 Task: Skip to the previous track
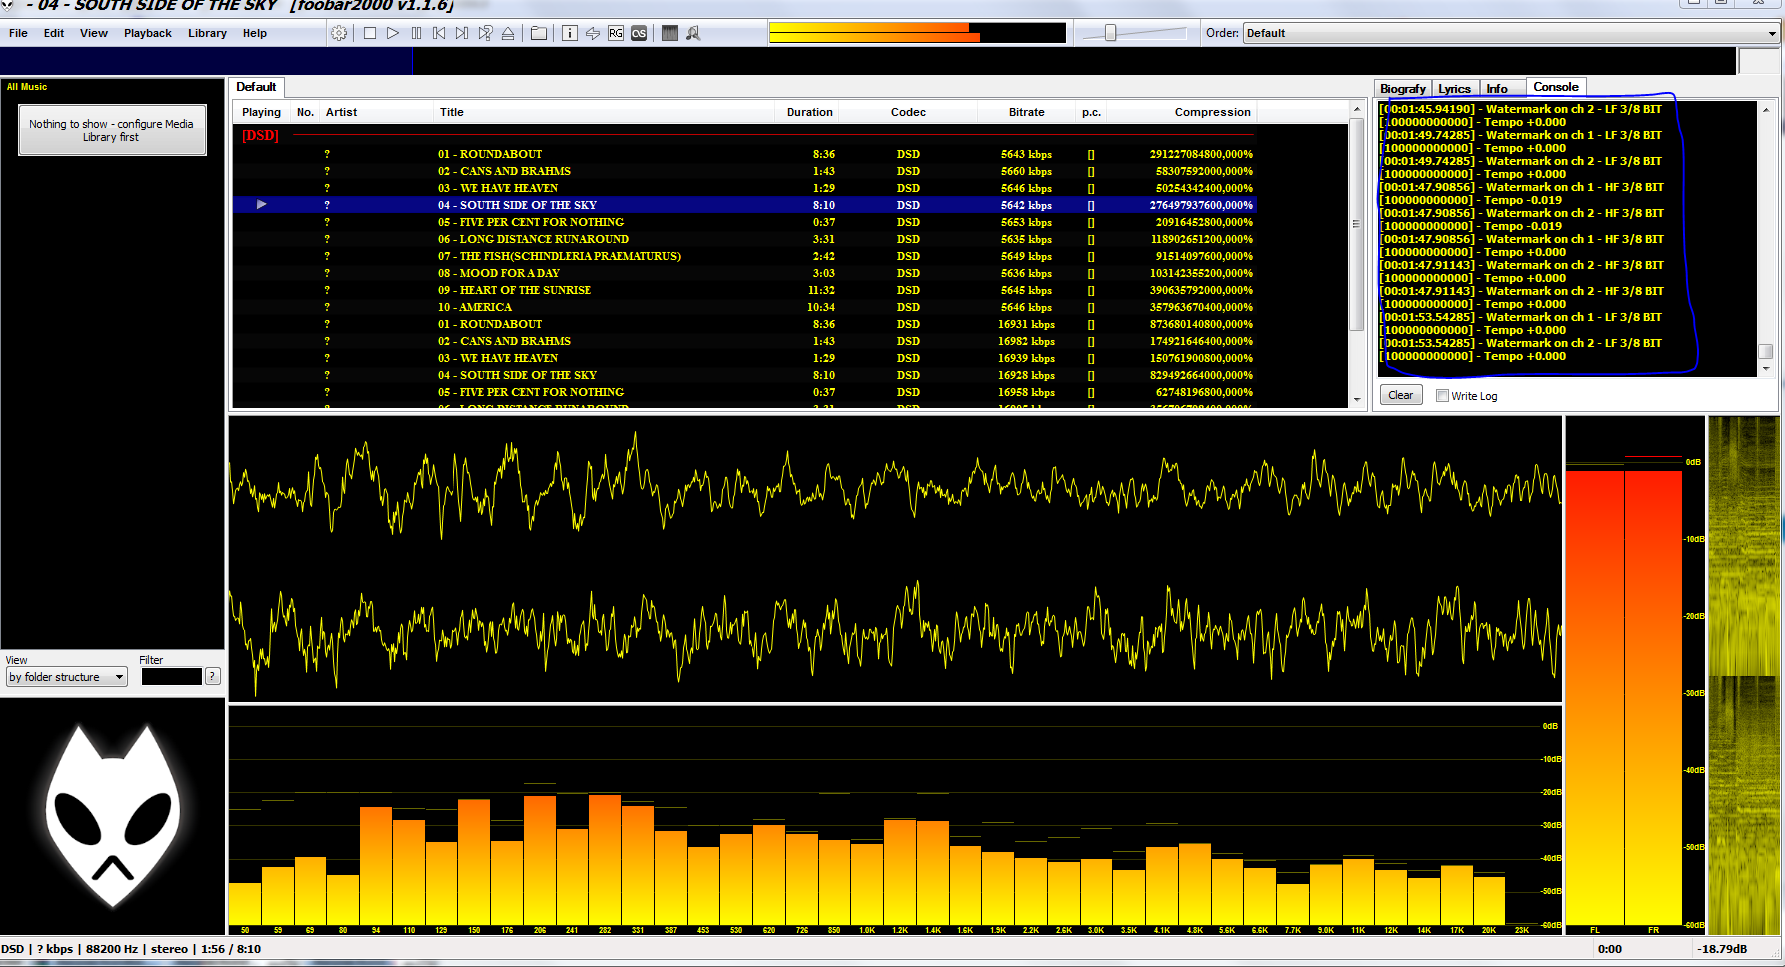pos(439,33)
